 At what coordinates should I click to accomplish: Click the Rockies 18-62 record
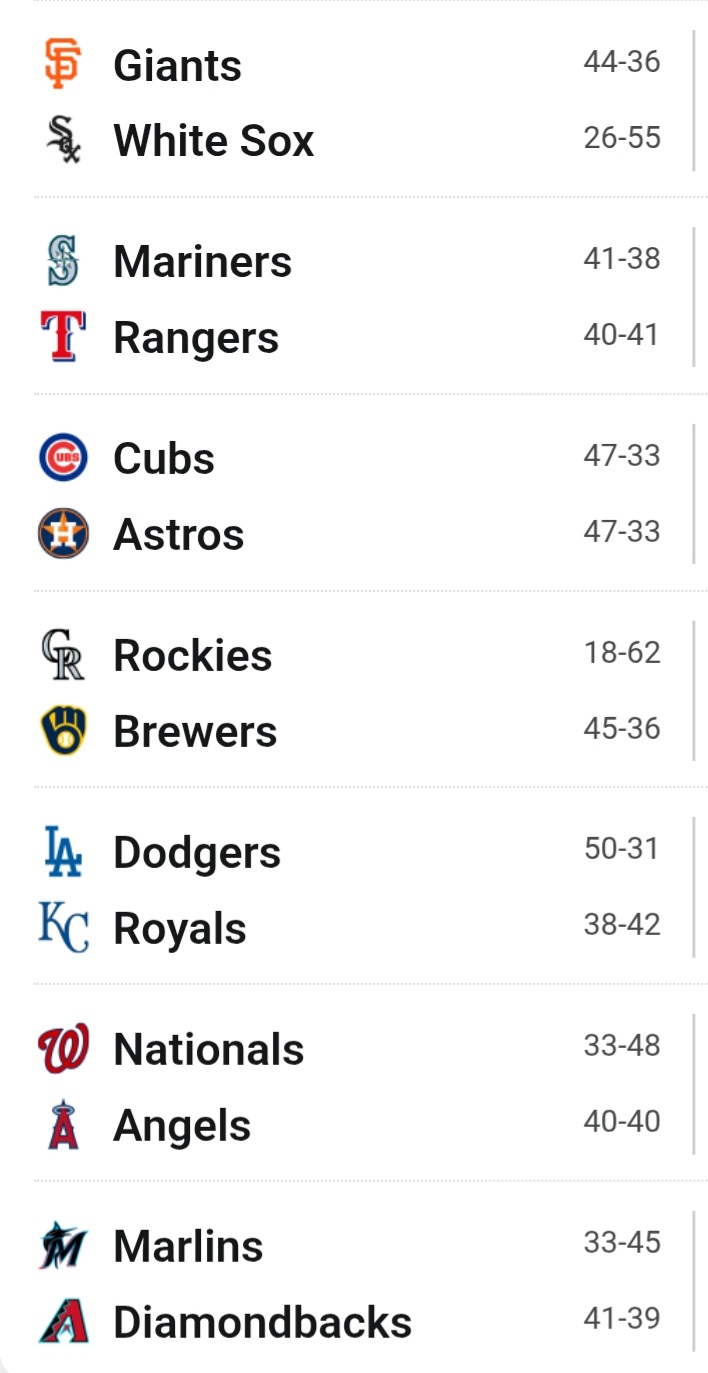tap(622, 653)
